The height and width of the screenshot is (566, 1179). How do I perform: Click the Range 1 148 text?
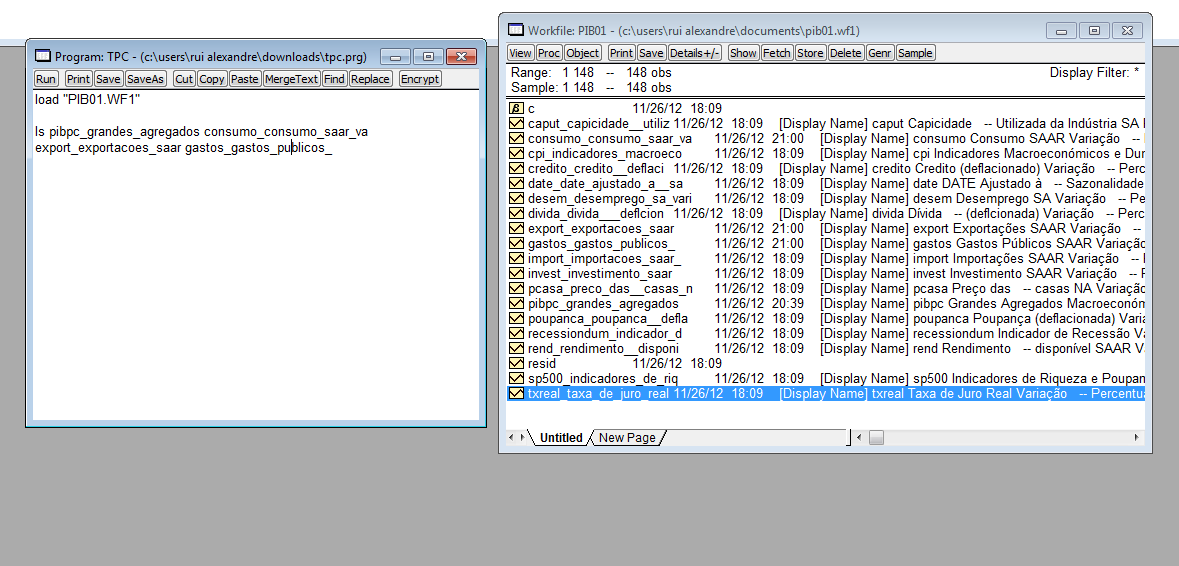591,73
